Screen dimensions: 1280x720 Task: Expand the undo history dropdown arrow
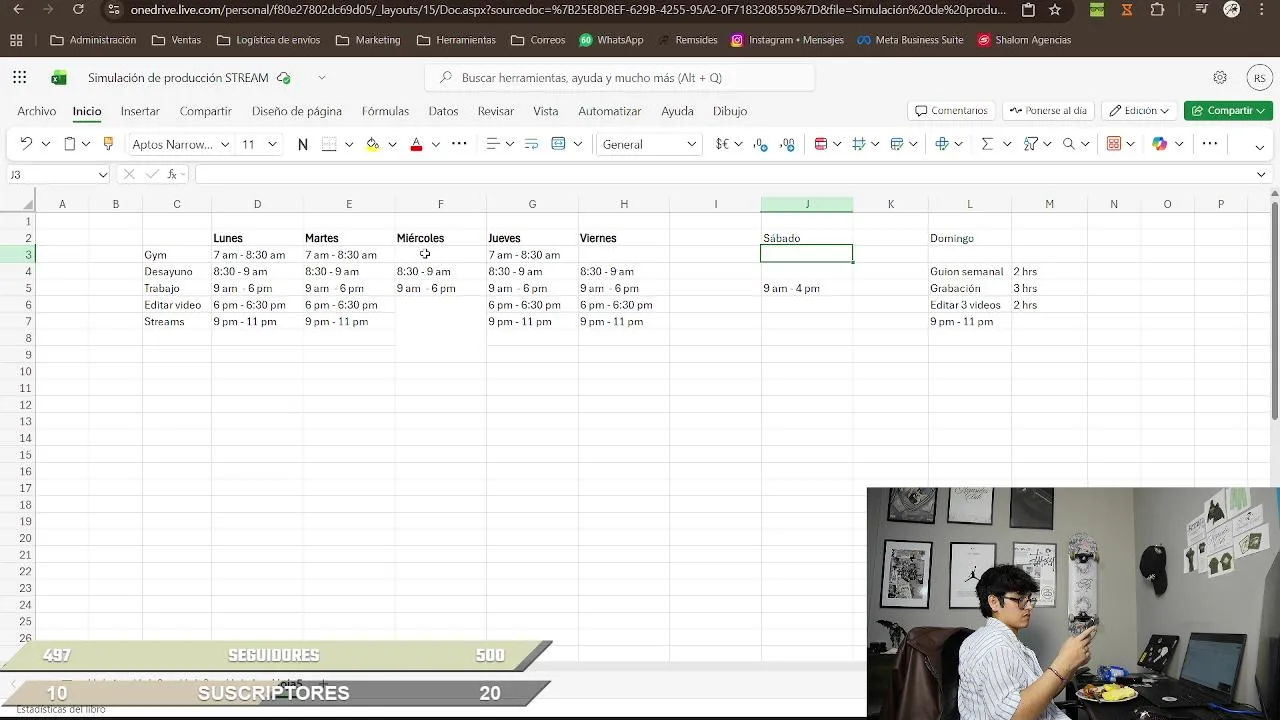coord(46,144)
